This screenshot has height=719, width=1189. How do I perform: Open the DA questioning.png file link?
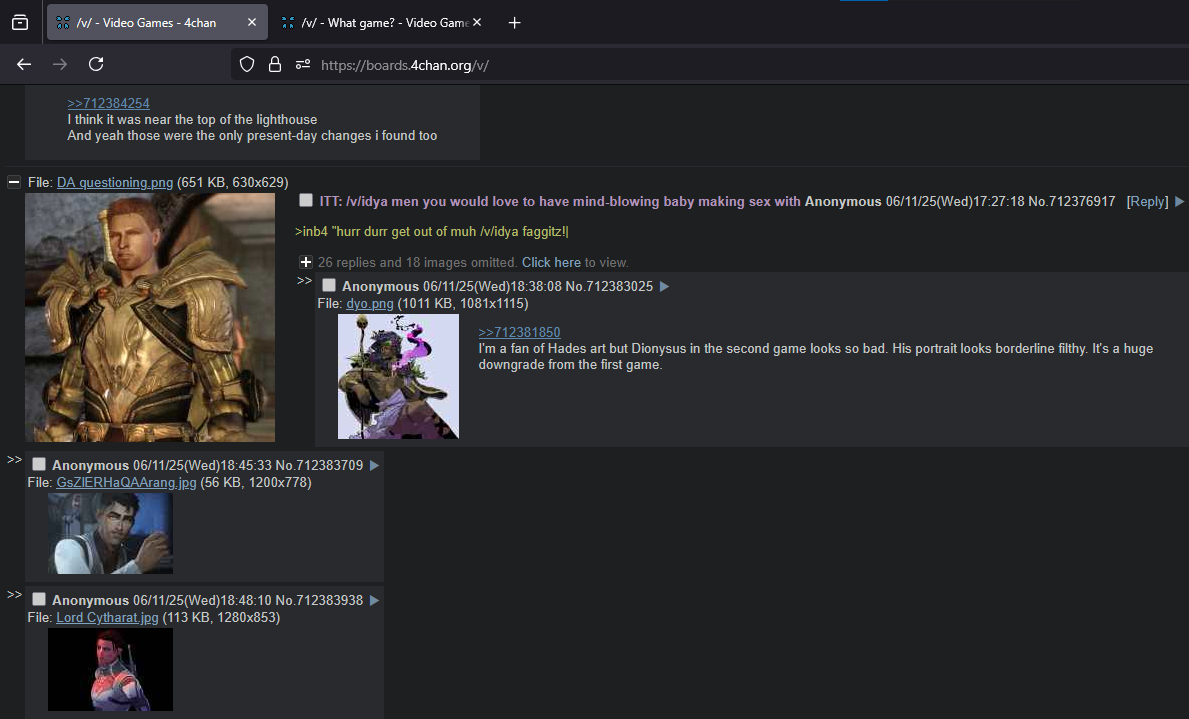click(115, 183)
